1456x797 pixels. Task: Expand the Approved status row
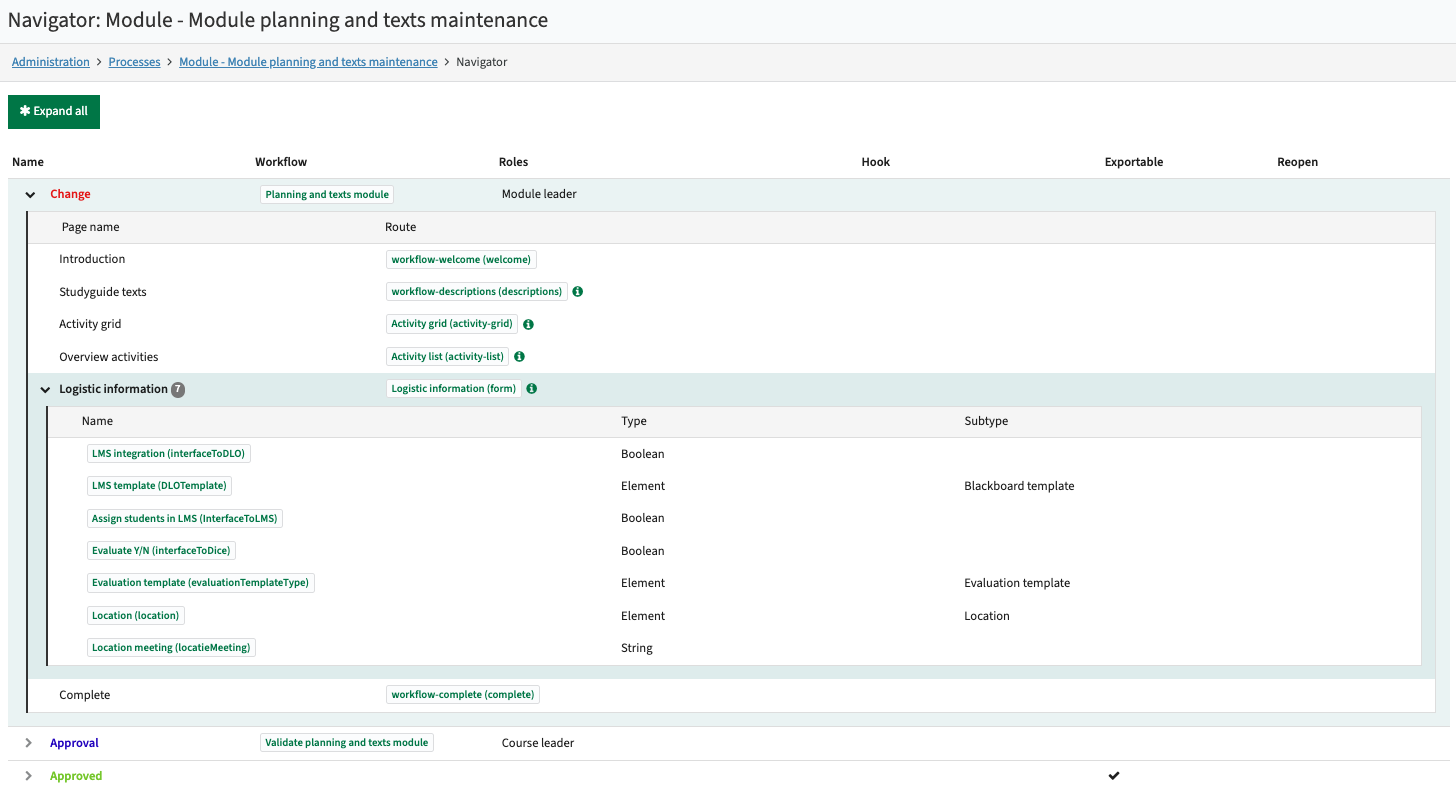(x=29, y=776)
